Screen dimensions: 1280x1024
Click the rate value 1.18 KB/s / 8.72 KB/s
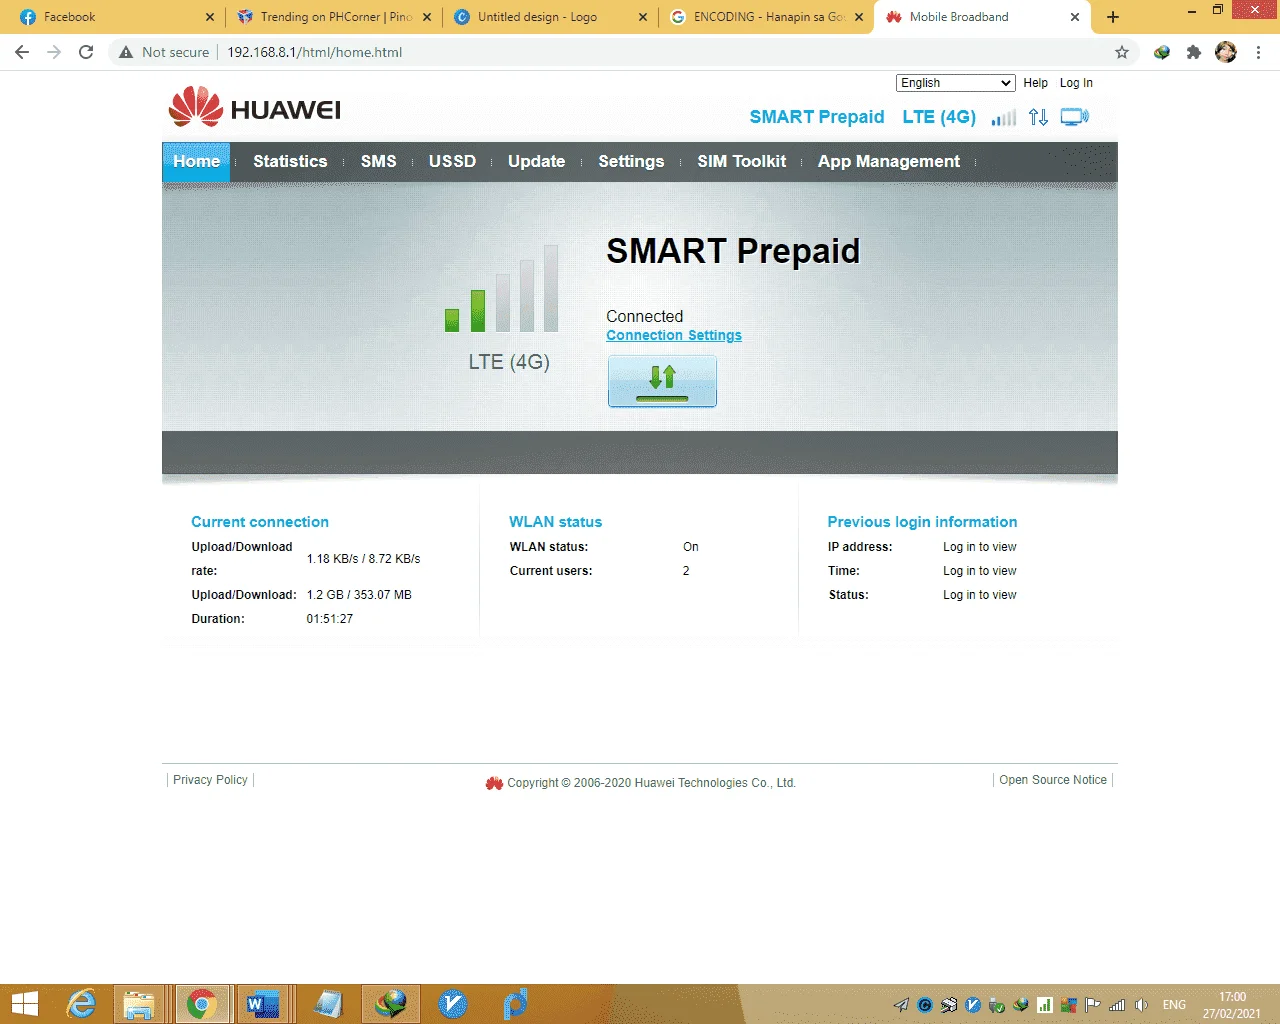[363, 559]
